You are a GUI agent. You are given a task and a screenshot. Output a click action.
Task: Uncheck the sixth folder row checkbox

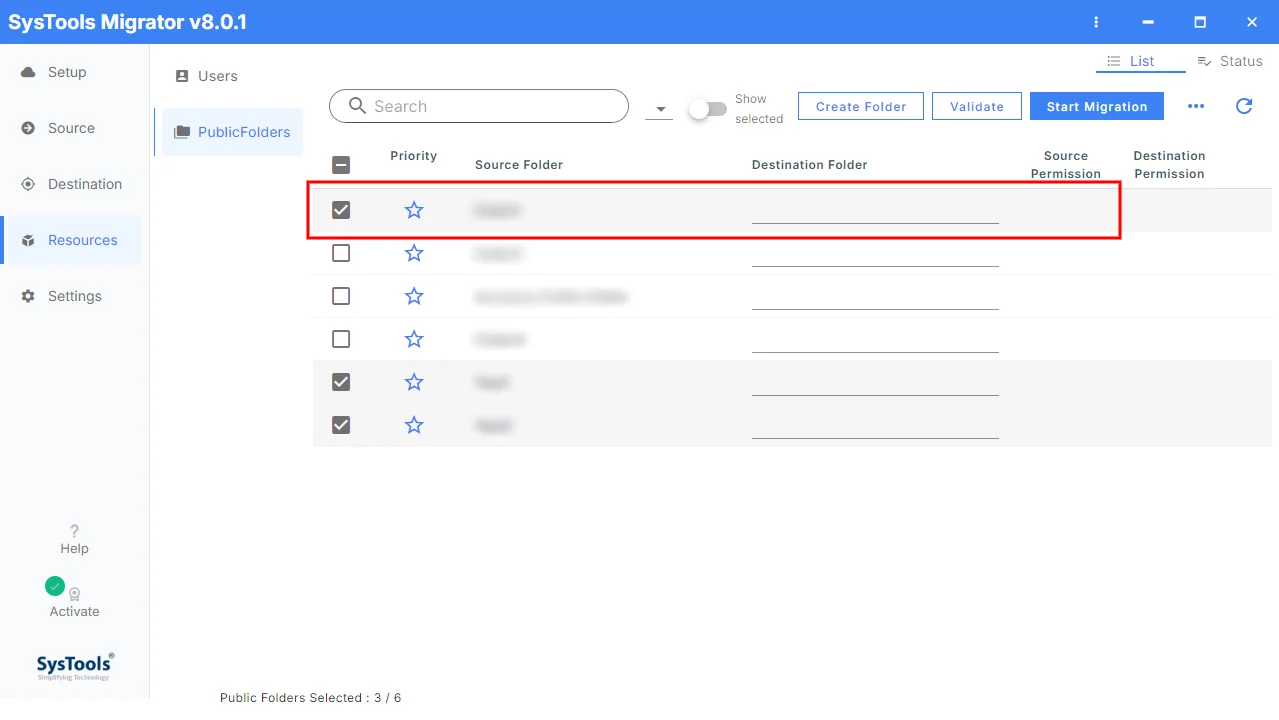coord(341,425)
